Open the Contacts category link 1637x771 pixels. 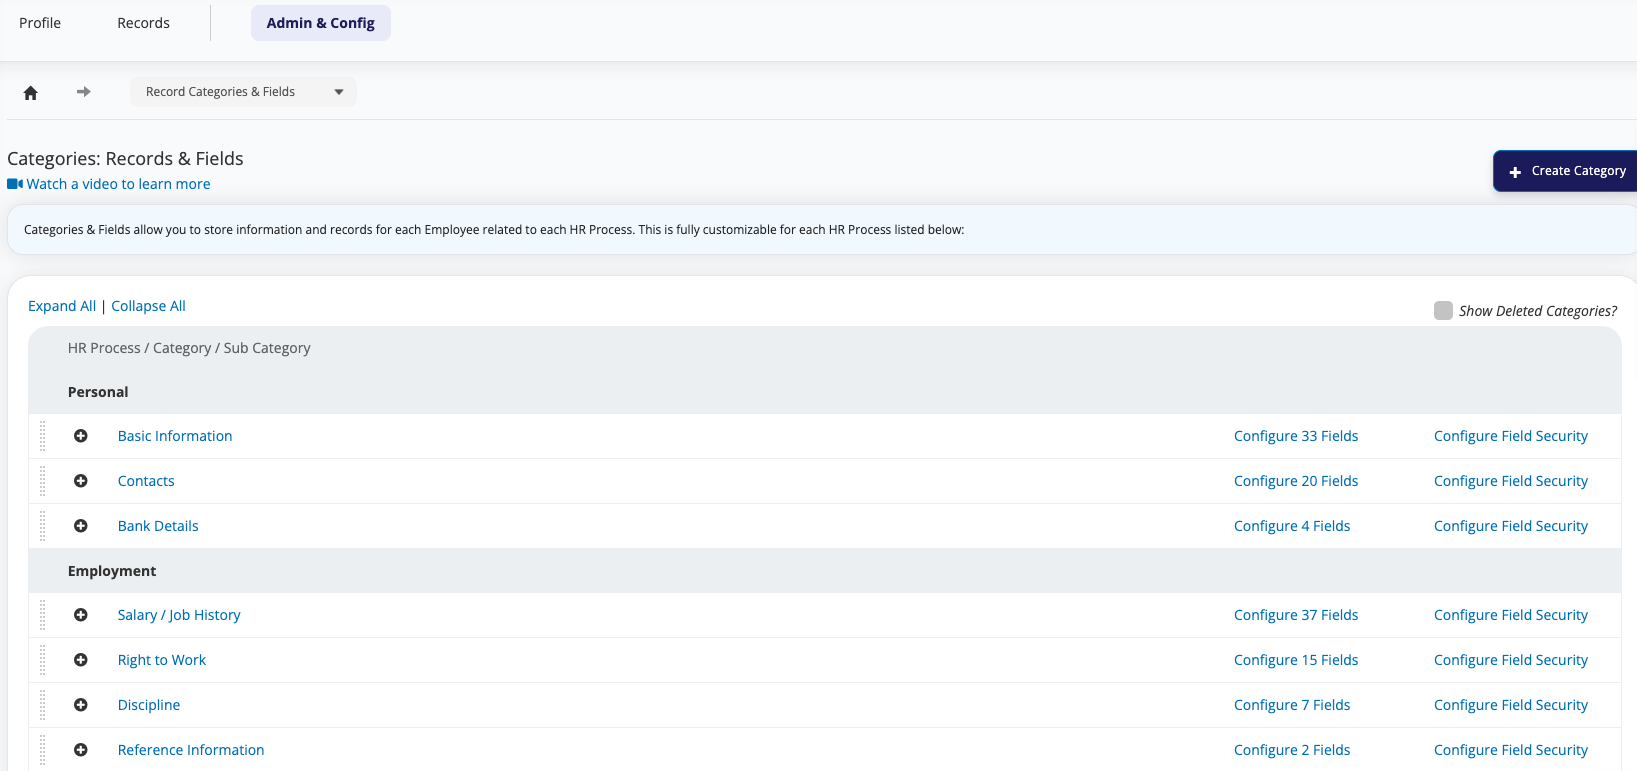coord(146,481)
